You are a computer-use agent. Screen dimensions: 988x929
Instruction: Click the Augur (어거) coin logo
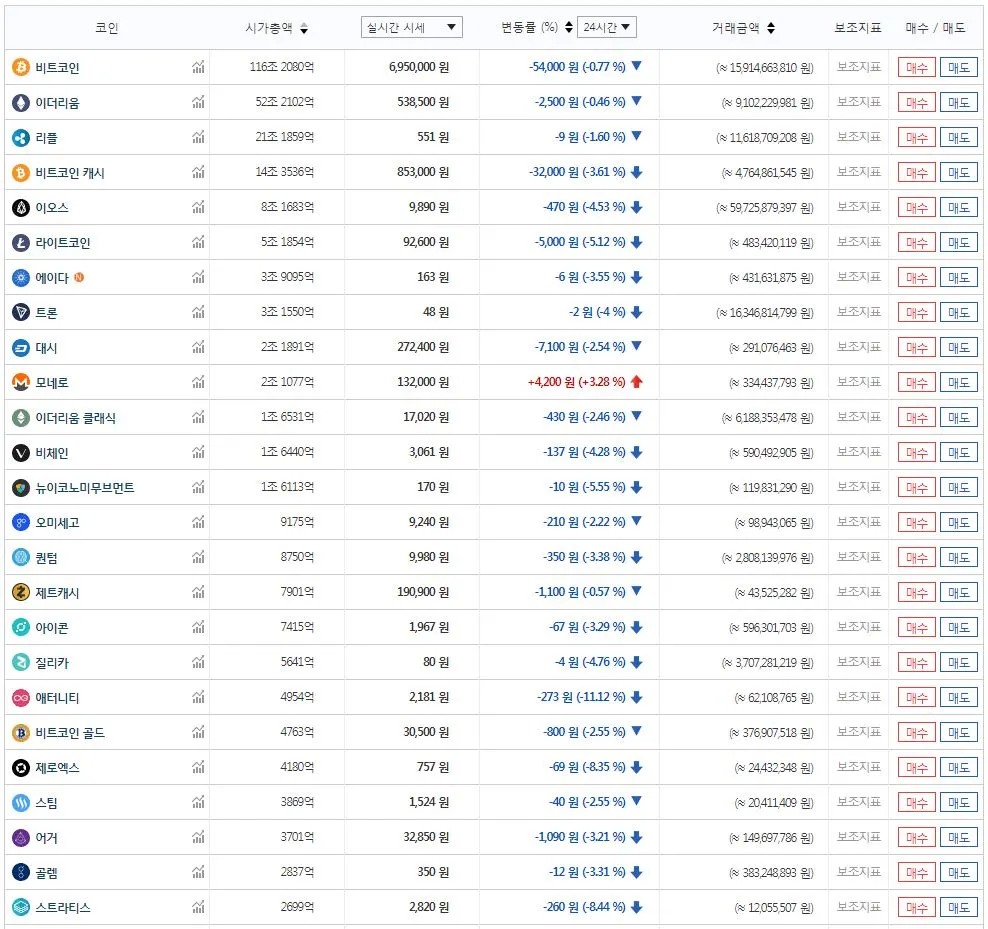21,838
